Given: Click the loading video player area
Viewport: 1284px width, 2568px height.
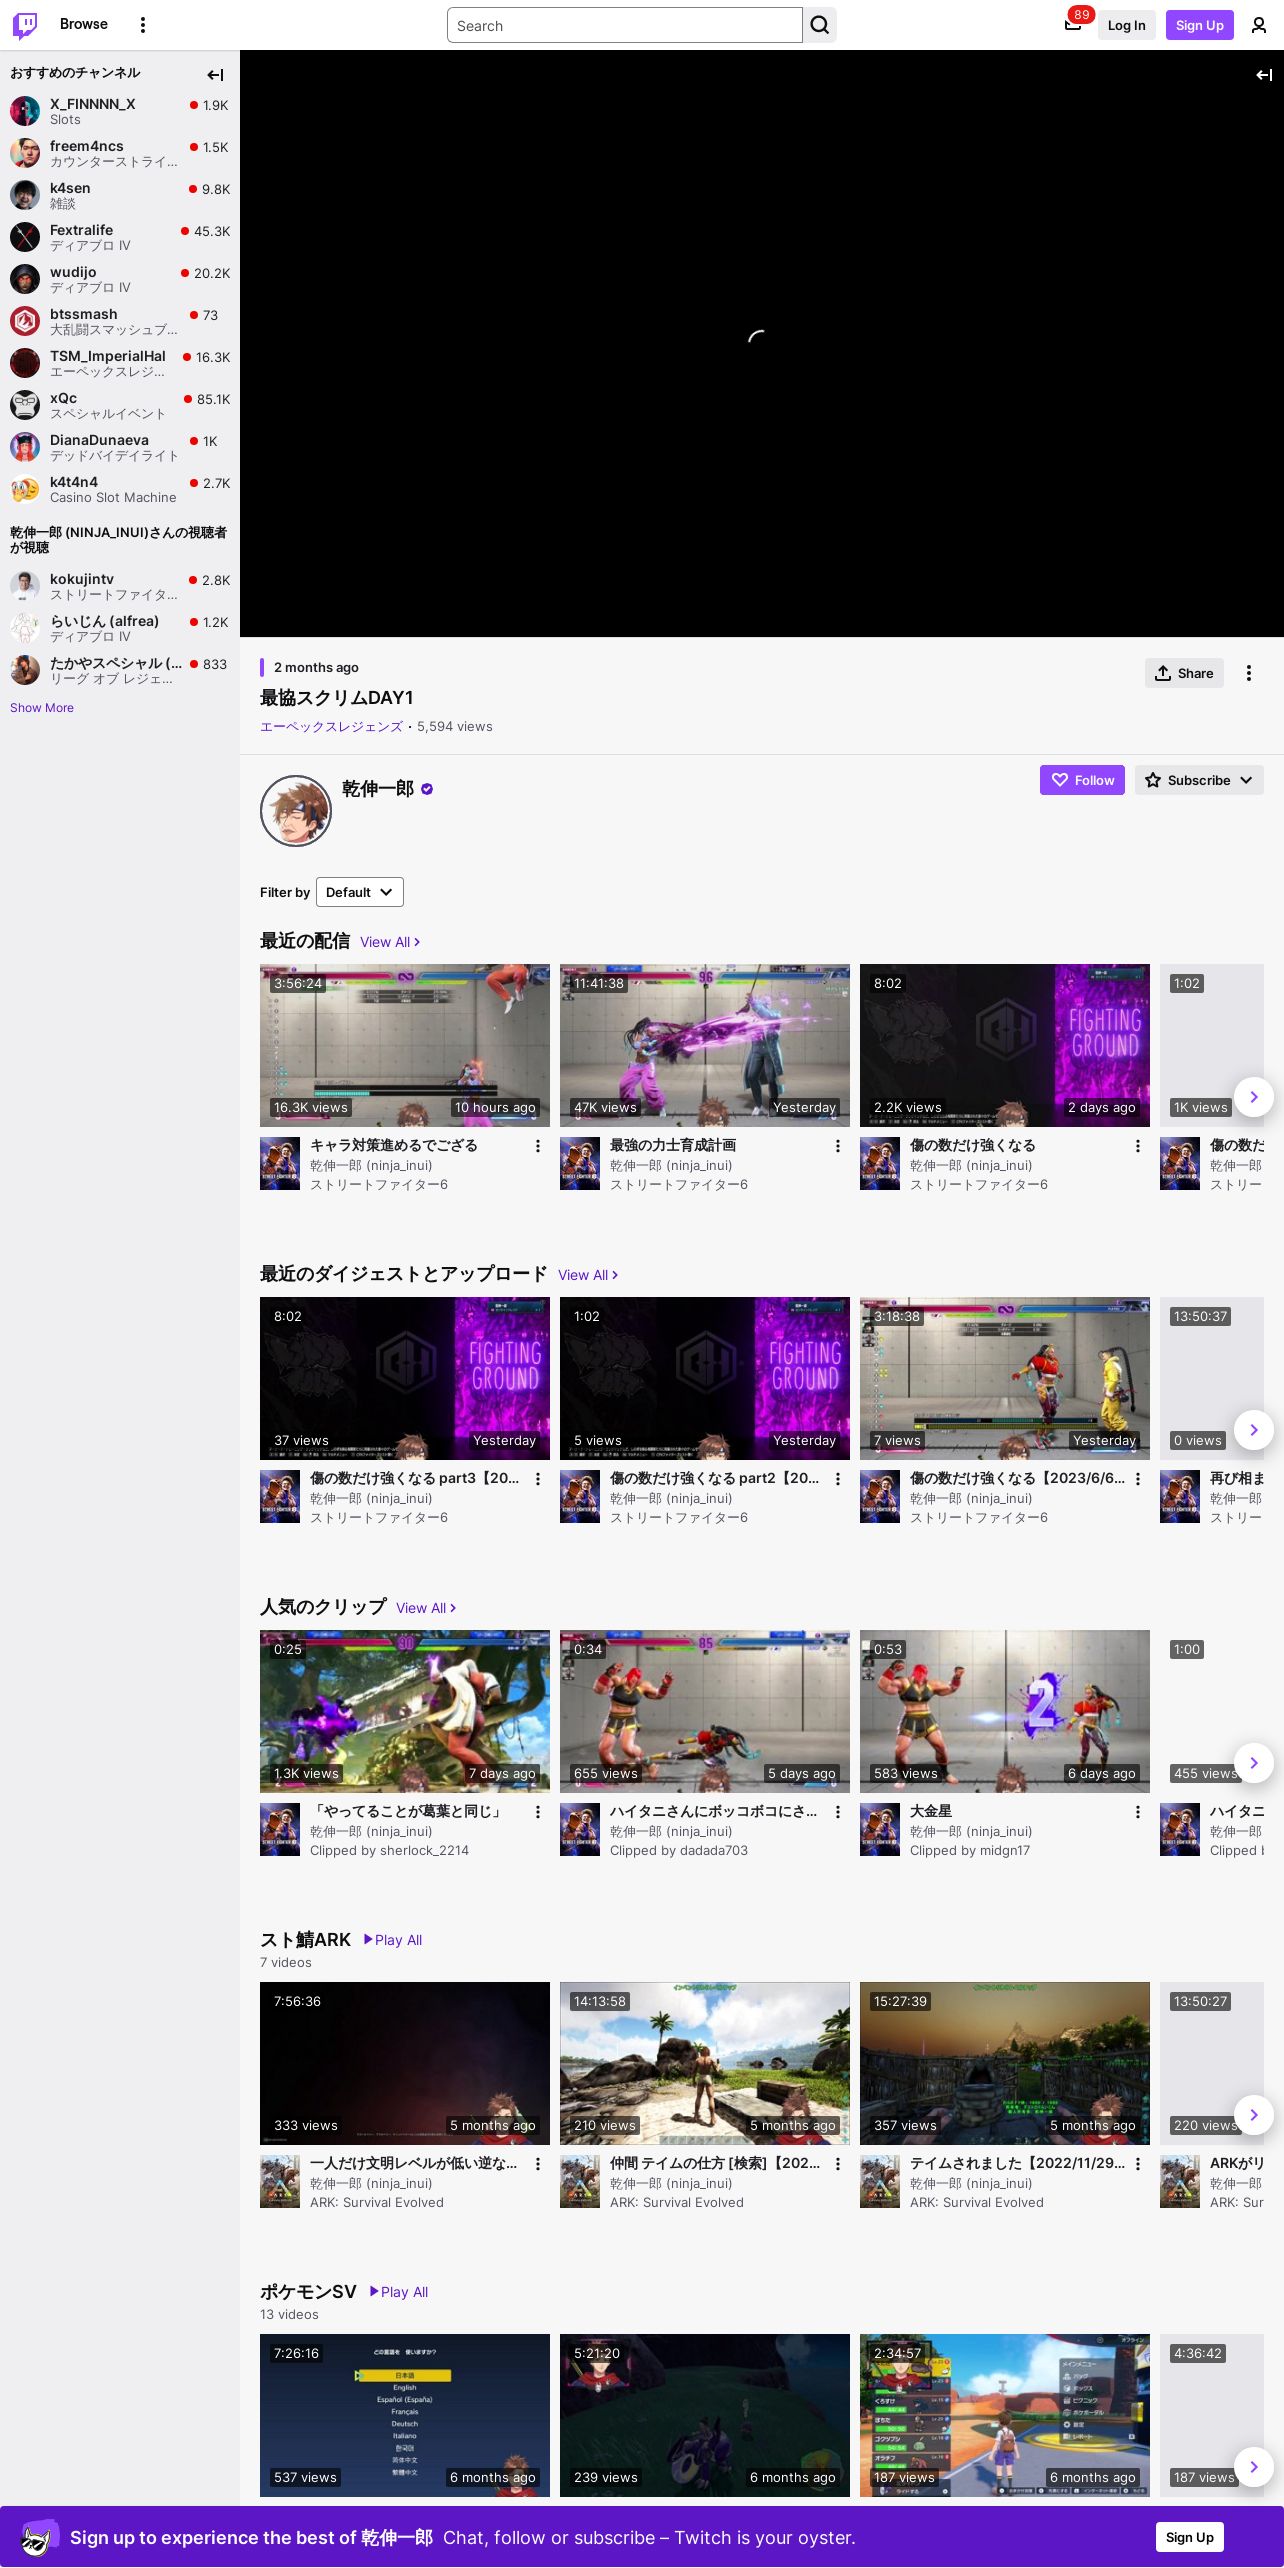Looking at the screenshot, I should point(762,343).
